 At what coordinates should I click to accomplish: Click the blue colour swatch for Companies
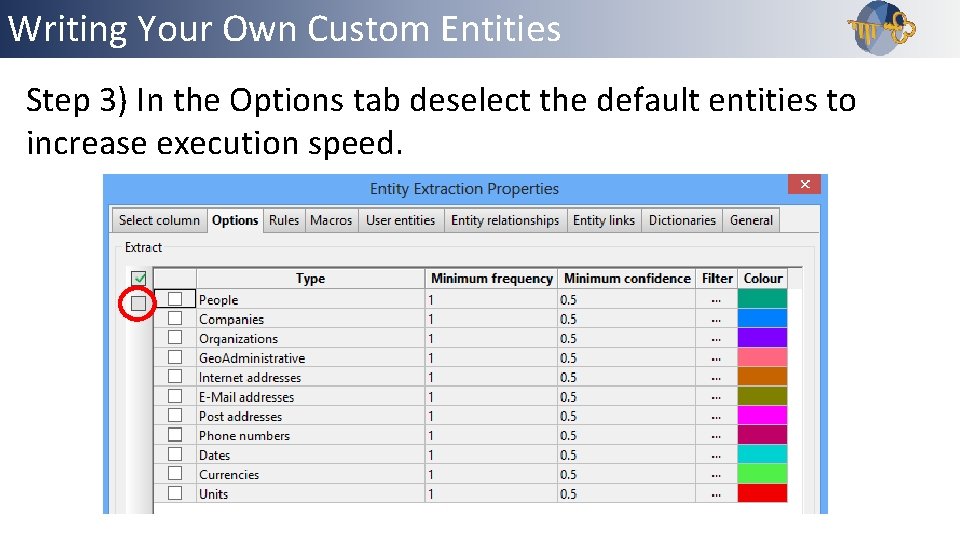(x=762, y=319)
